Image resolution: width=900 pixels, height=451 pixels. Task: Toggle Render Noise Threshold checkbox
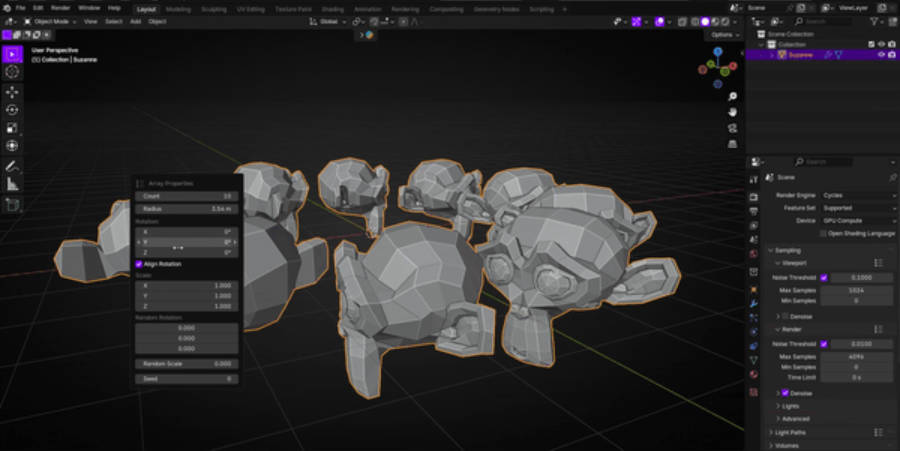point(824,344)
